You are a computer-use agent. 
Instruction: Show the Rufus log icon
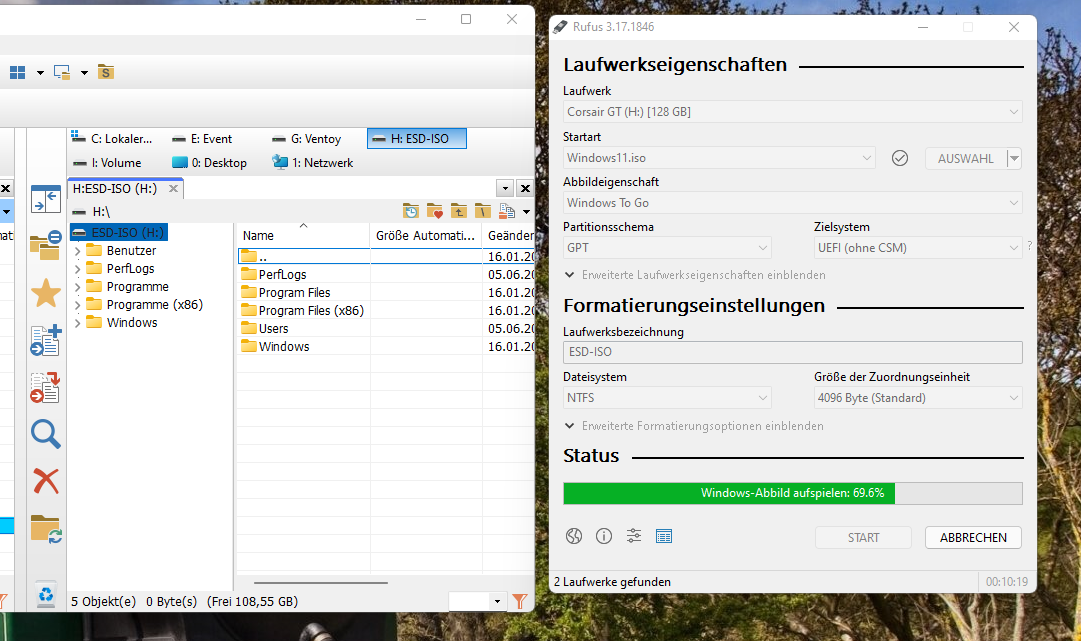[664, 536]
